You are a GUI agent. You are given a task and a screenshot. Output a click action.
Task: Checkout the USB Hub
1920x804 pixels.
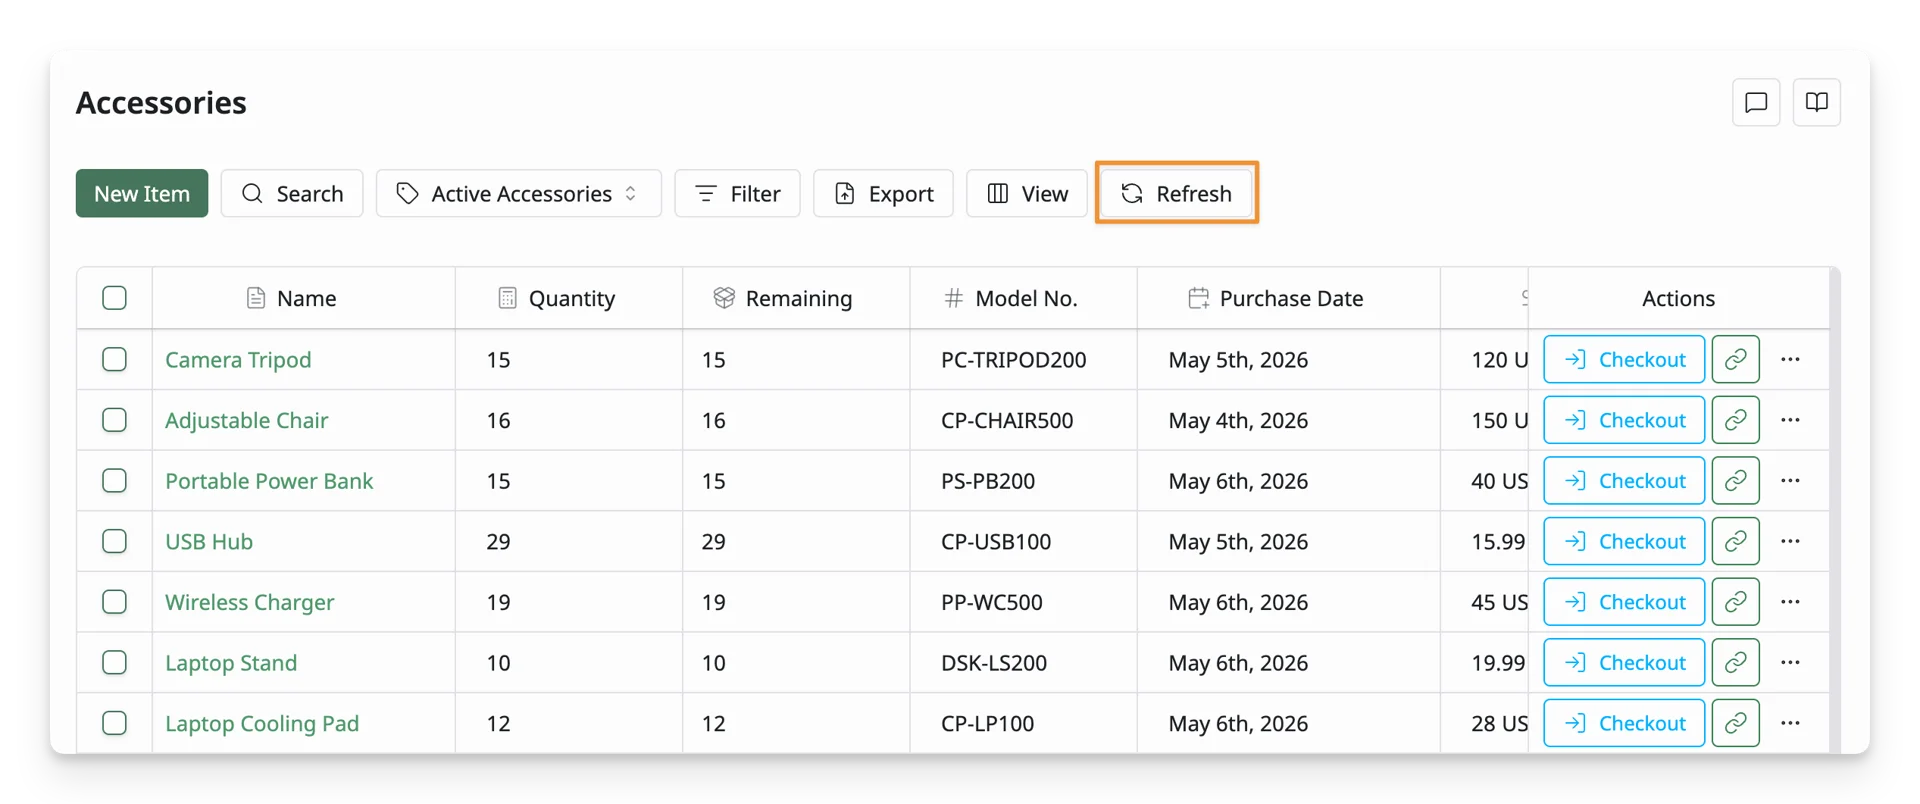(1624, 541)
